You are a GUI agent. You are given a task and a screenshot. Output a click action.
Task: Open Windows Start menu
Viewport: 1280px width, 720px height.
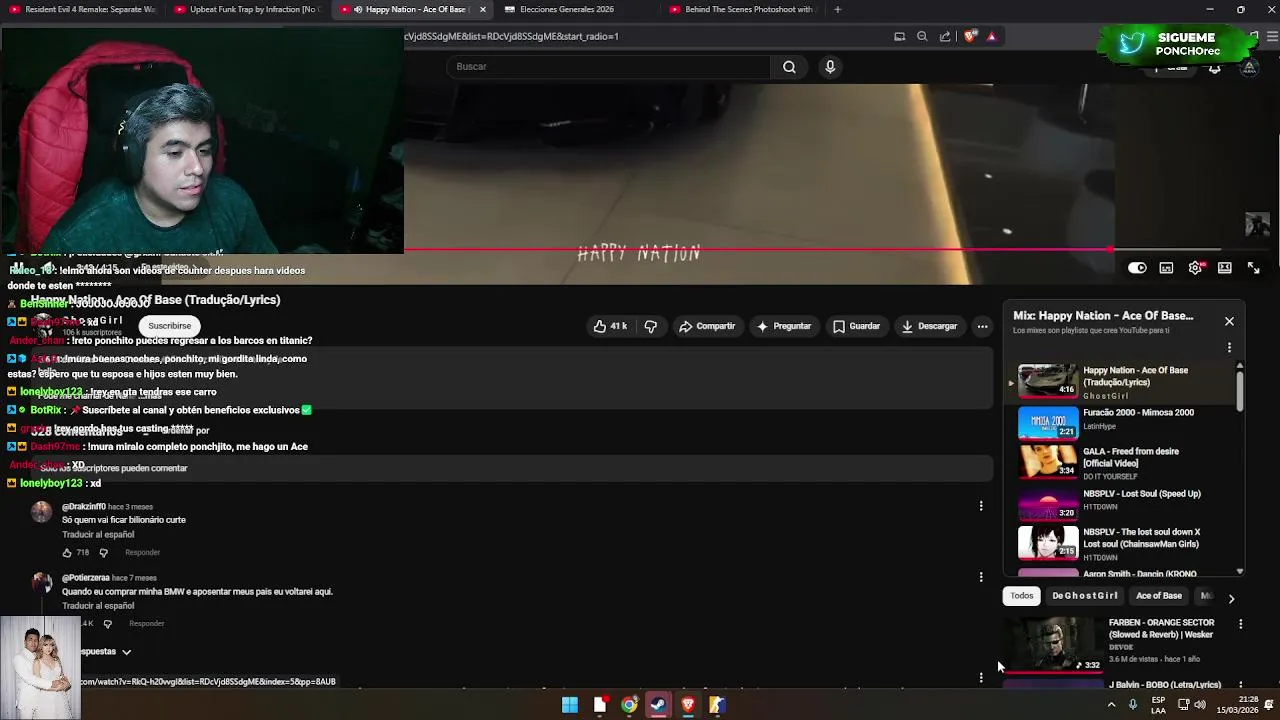click(x=570, y=705)
